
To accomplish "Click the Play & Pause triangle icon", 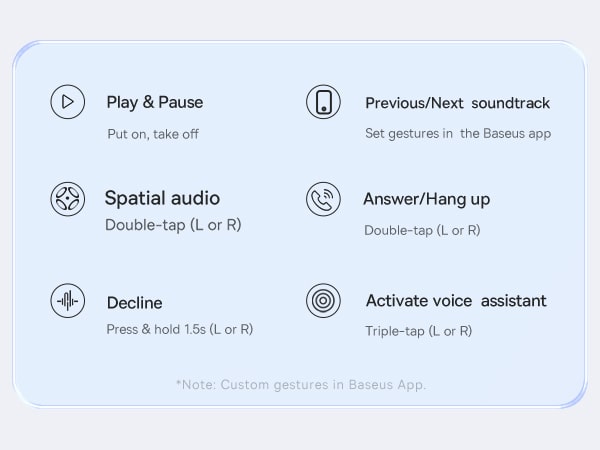I will (67, 101).
